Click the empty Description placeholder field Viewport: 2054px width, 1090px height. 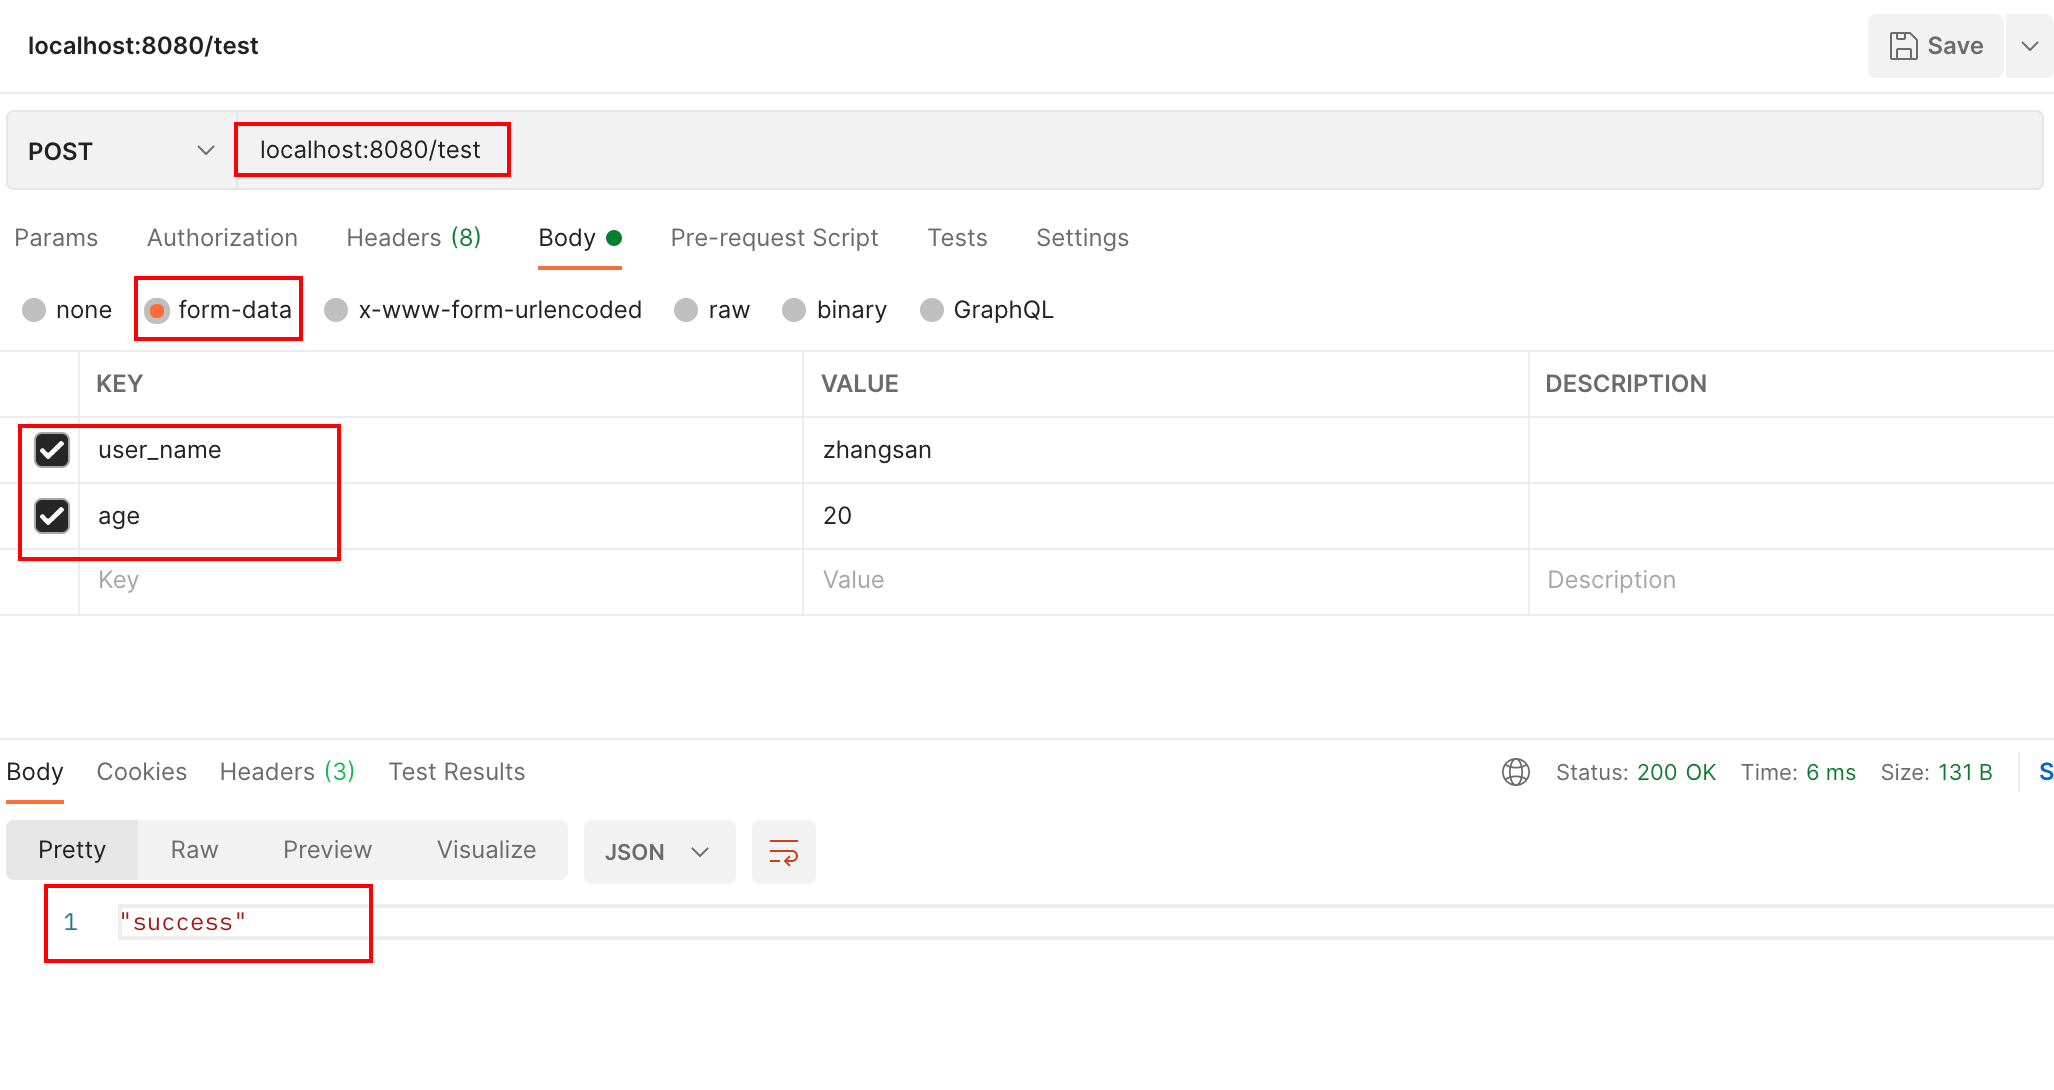(1790, 580)
